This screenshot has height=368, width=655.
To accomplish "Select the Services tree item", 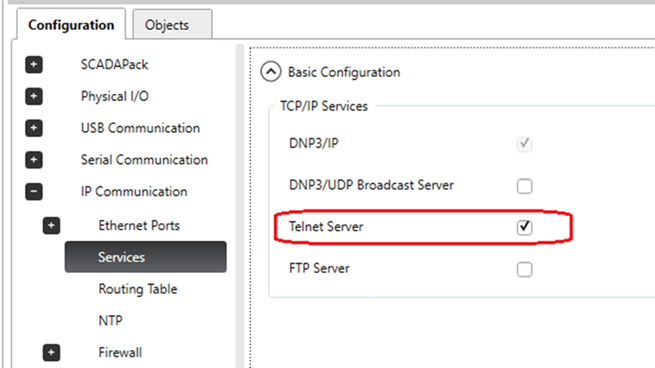I will pyautogui.click(x=145, y=257).
